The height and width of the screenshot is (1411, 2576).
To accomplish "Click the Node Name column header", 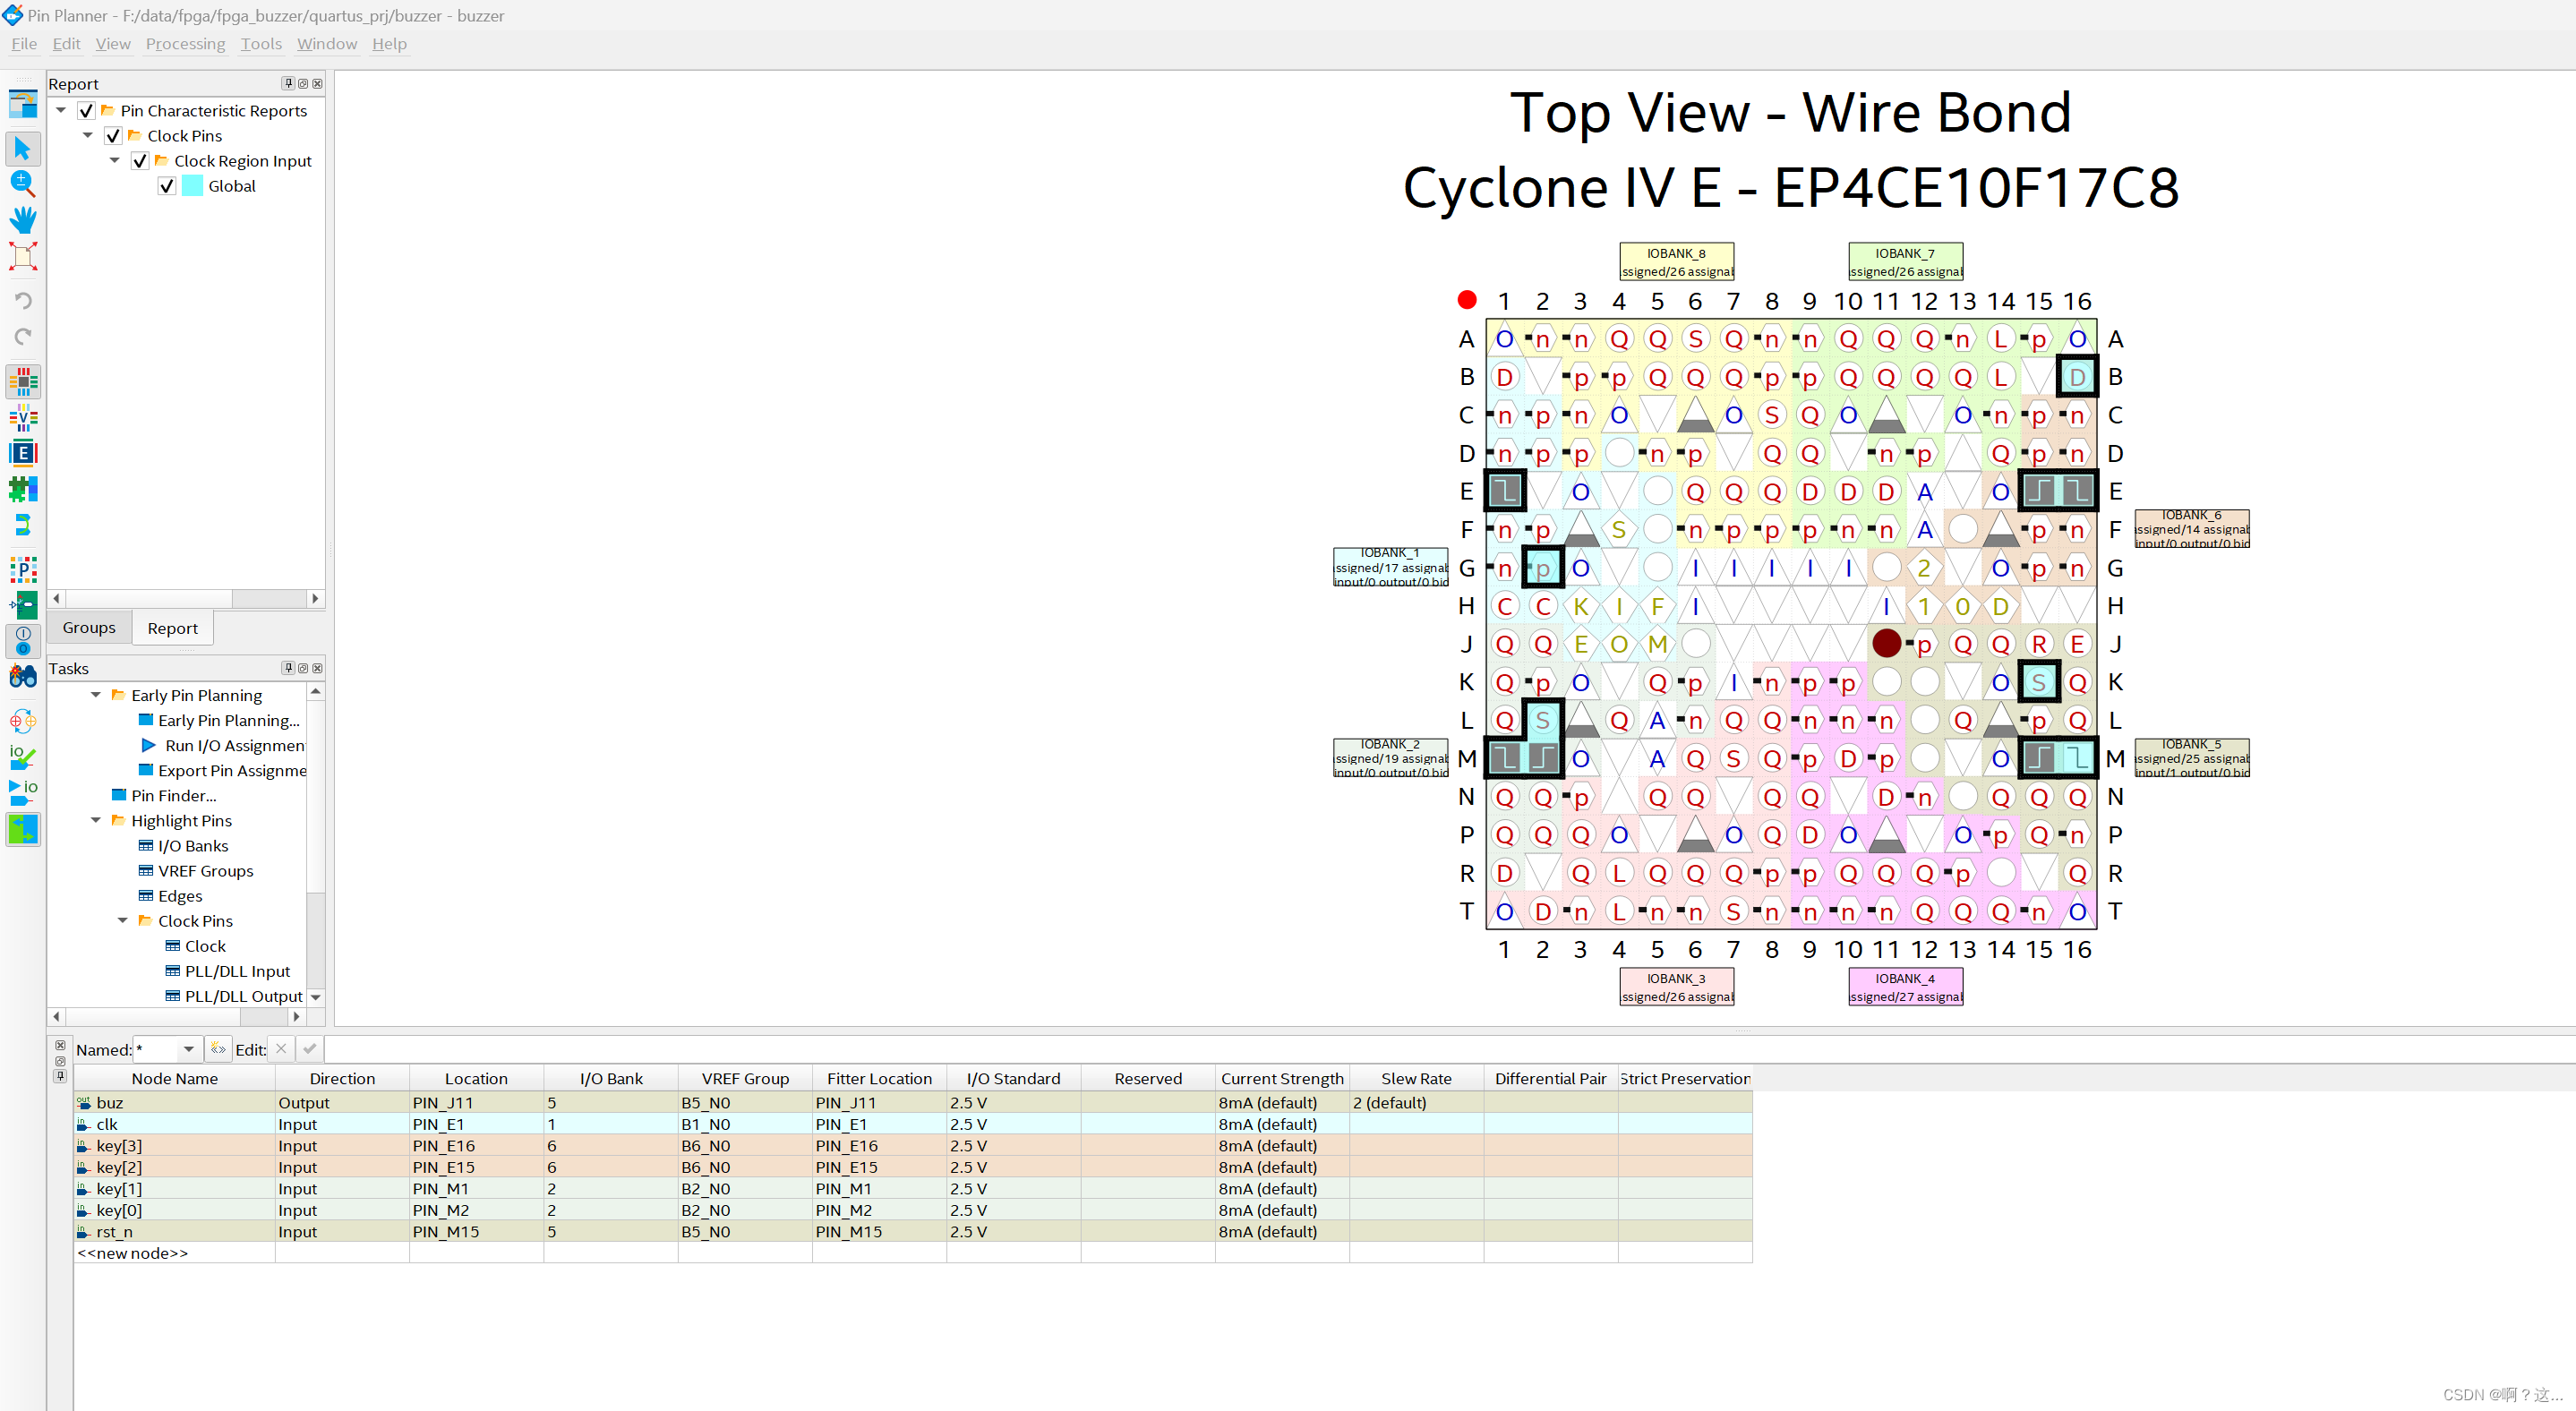I will pos(175,1078).
